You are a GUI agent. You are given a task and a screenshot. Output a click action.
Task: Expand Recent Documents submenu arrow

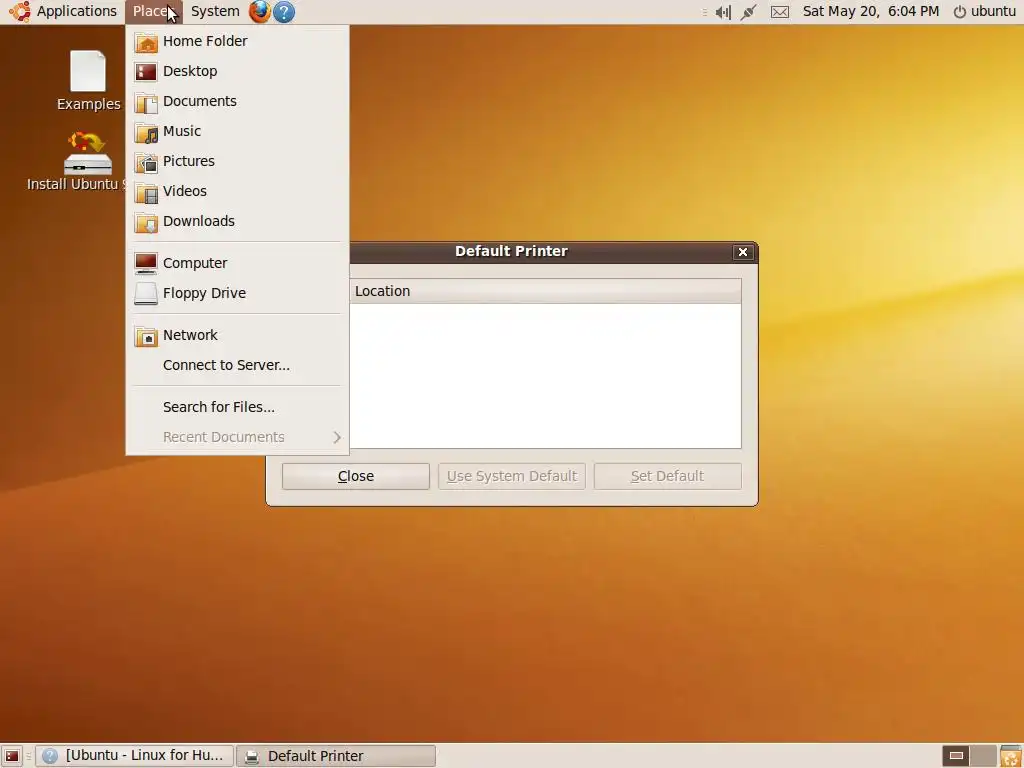[x=337, y=437]
